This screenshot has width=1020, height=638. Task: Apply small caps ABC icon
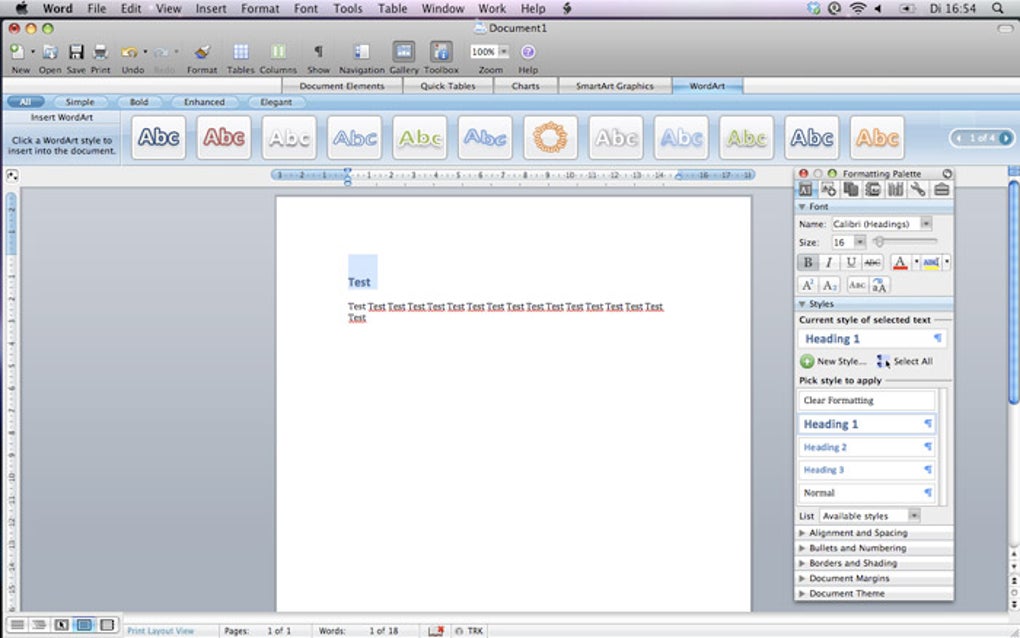[857, 286]
